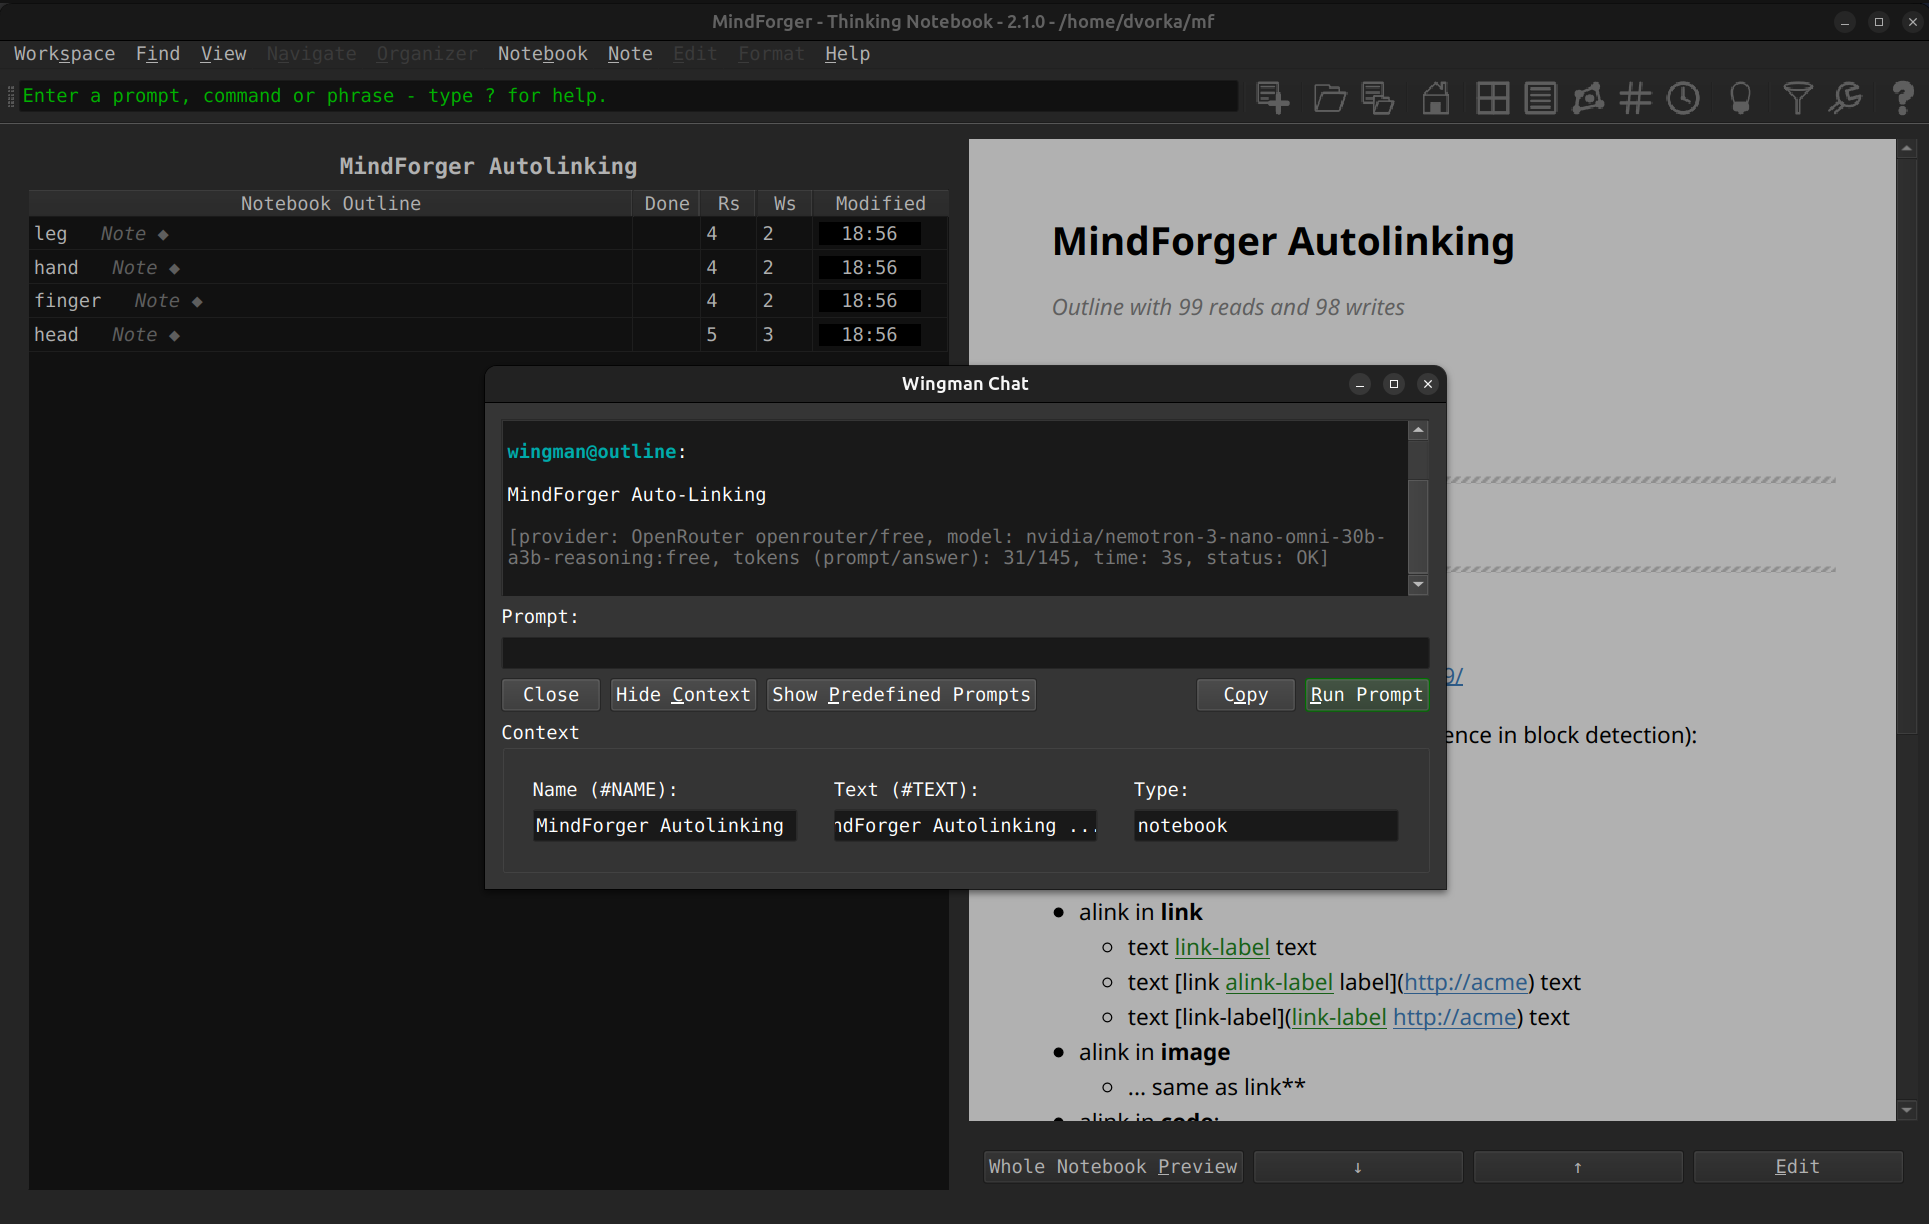This screenshot has height=1224, width=1929.
Task: Open the scope filter funnel icon
Action: coord(1797,97)
